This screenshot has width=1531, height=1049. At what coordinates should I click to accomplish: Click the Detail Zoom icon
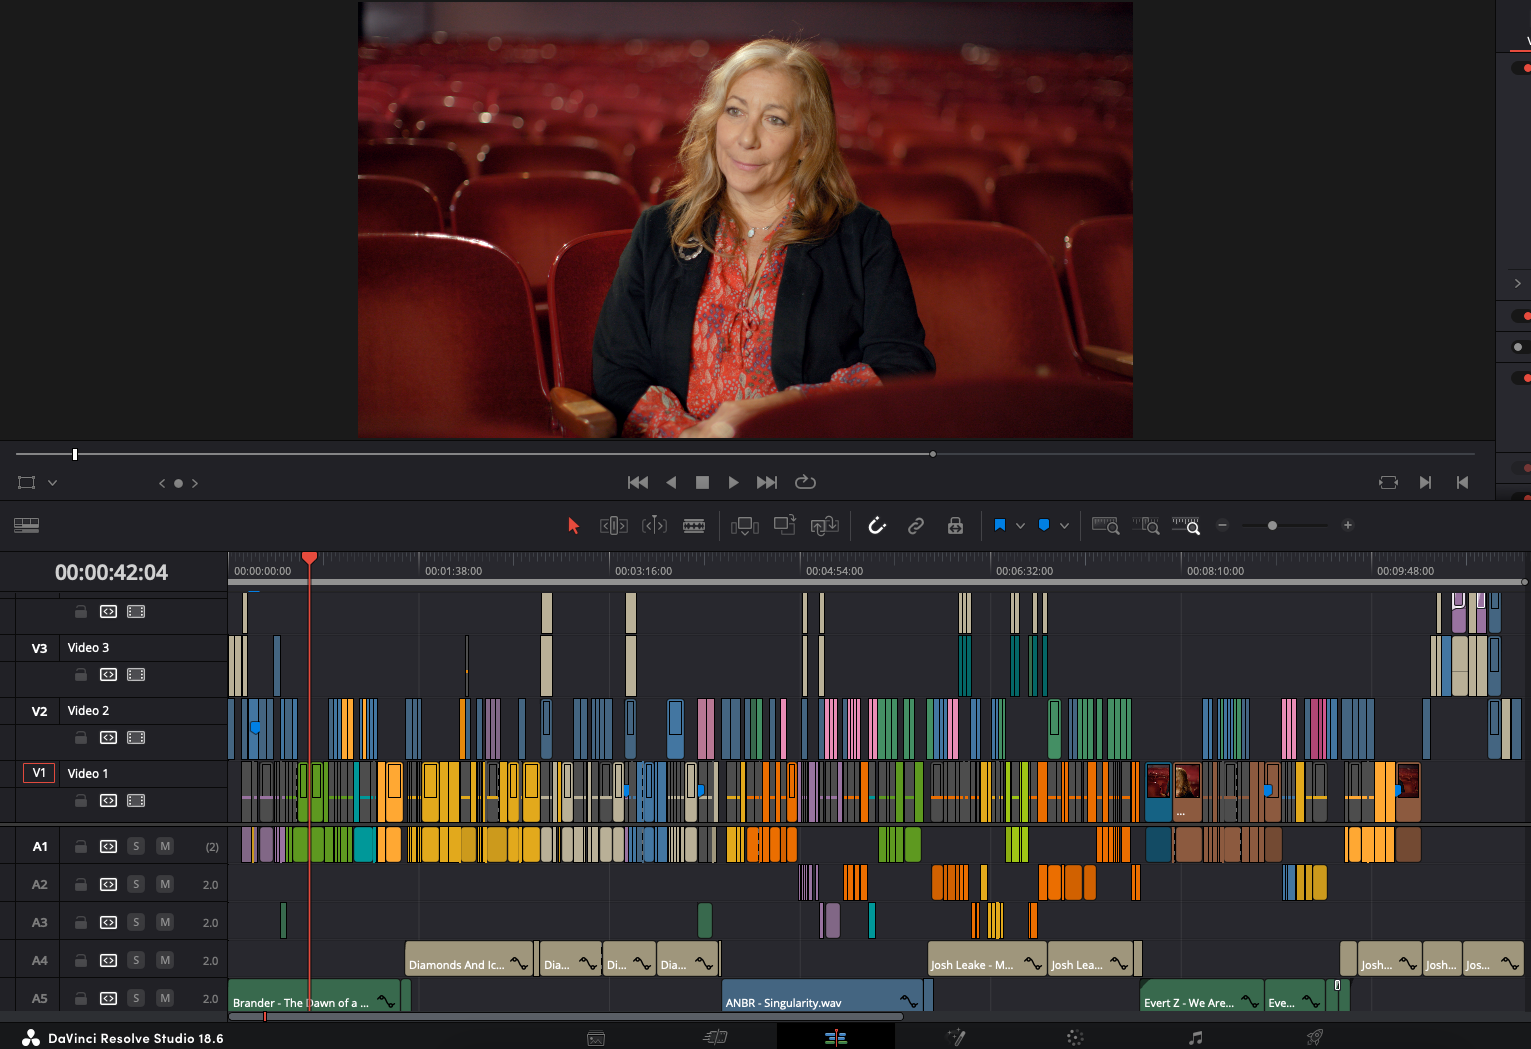click(x=1146, y=526)
